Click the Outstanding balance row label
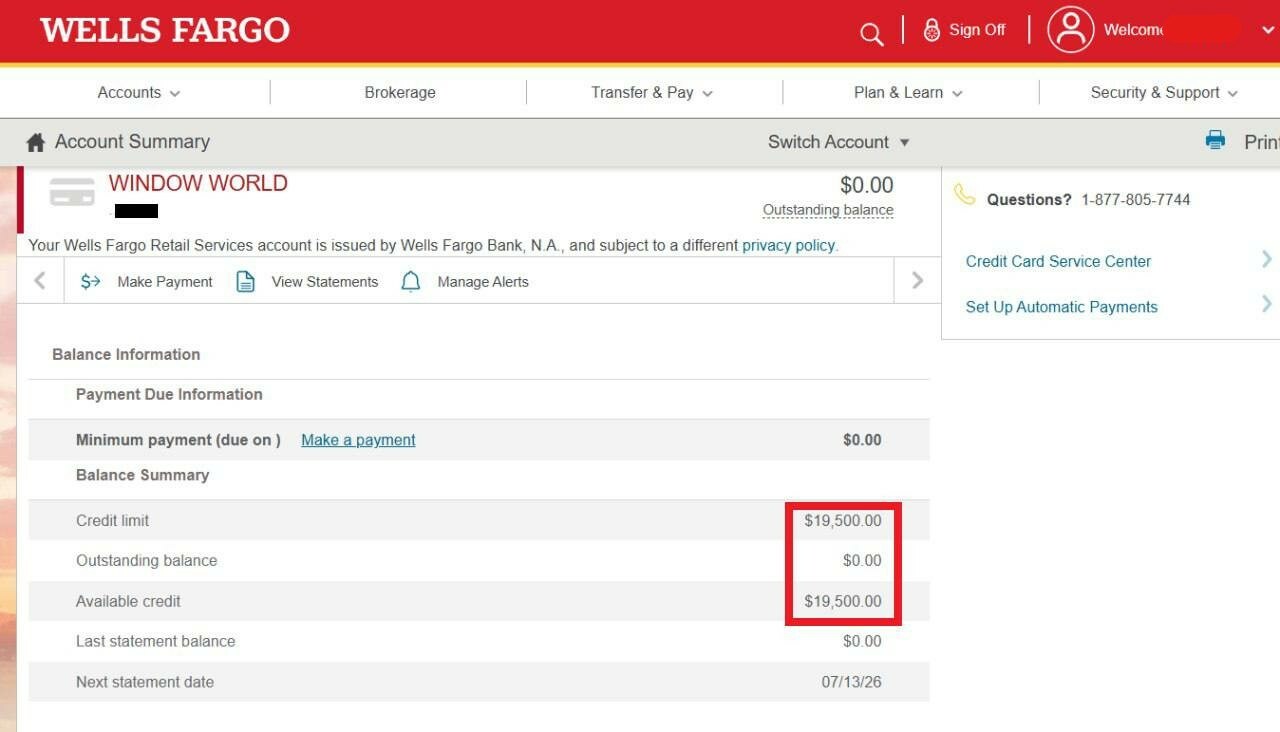 [147, 560]
